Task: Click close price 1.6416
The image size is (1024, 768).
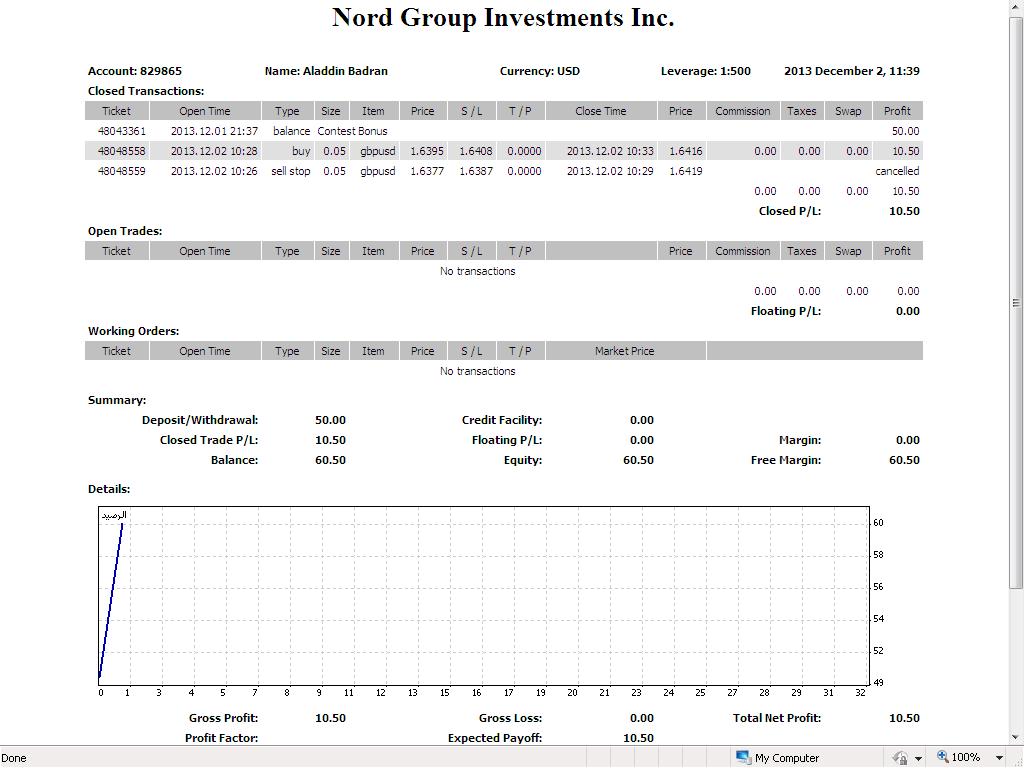Action: pyautogui.click(x=686, y=151)
